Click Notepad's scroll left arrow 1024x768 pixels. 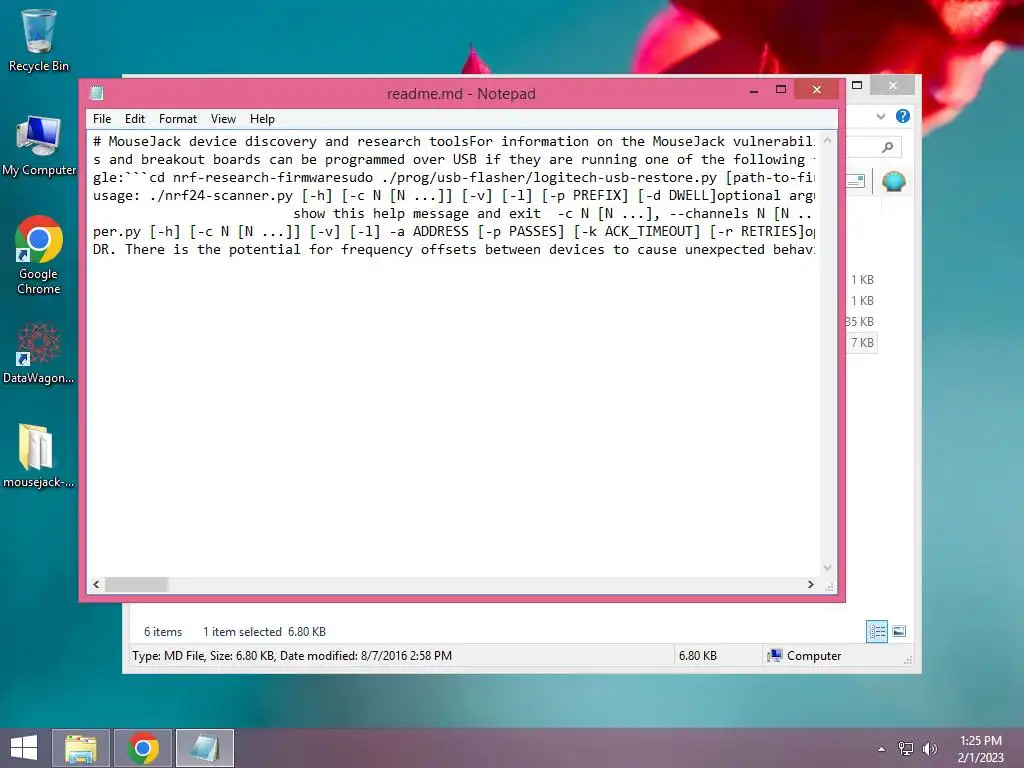click(x=96, y=584)
